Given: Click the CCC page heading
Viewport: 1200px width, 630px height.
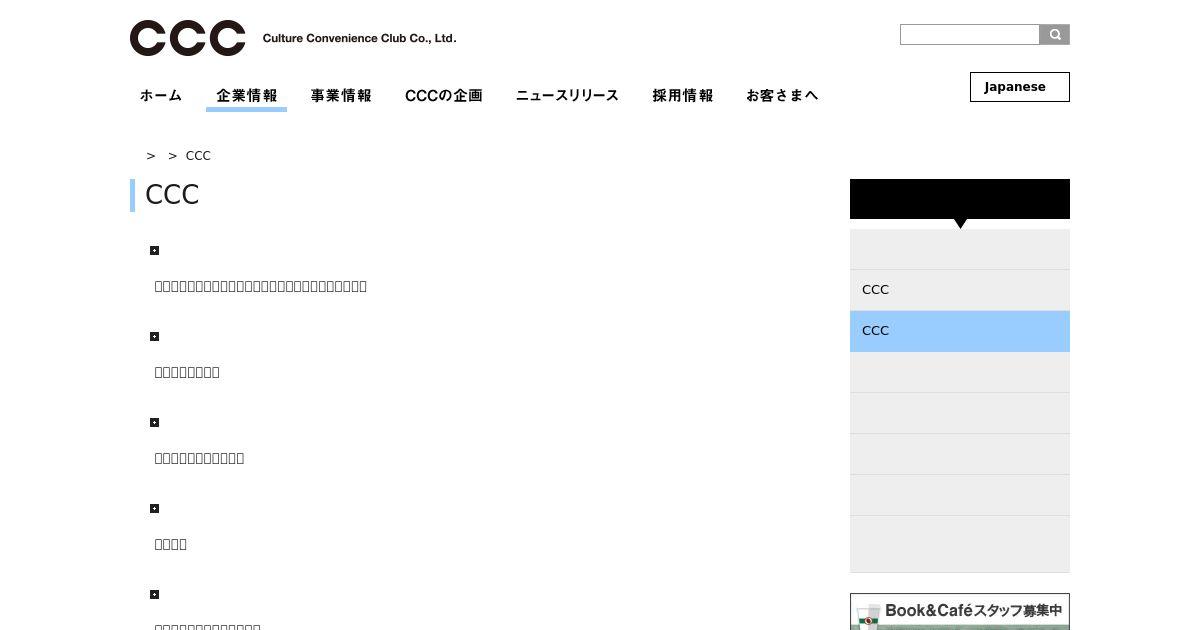Looking at the screenshot, I should (x=172, y=195).
